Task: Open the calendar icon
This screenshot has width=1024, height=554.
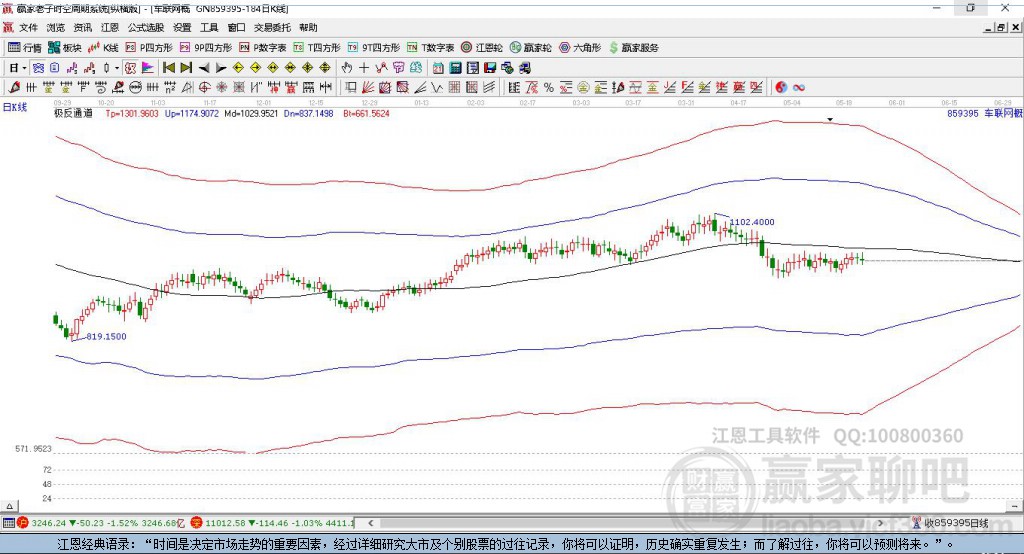Action: coord(438,68)
